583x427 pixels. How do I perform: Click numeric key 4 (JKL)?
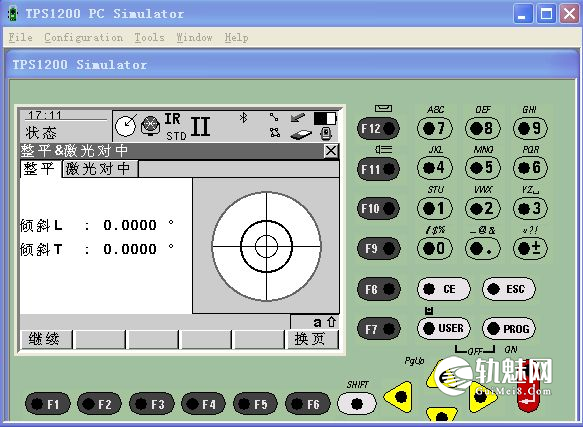point(435,168)
